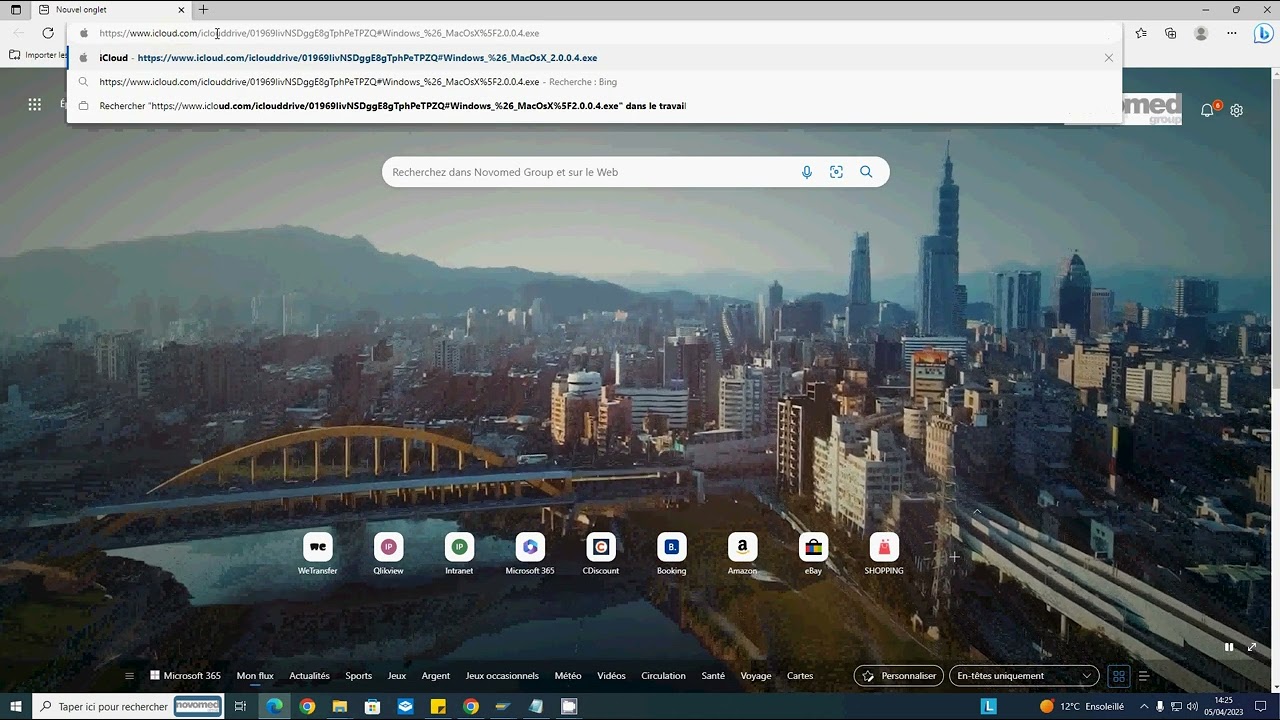Screen dimensions: 1280x720
Task: Select the Jeux tab
Action: tap(397, 676)
